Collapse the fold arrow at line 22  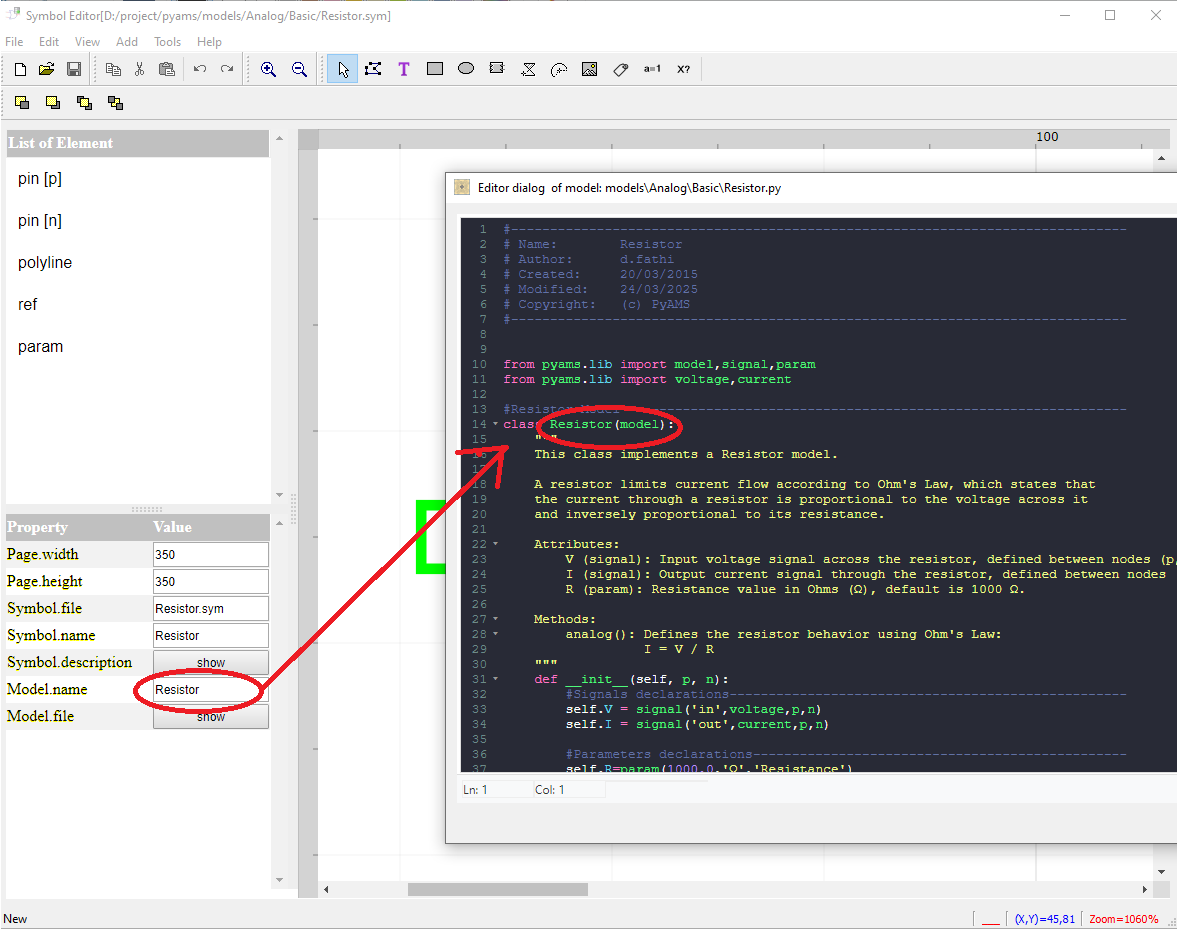[x=495, y=544]
